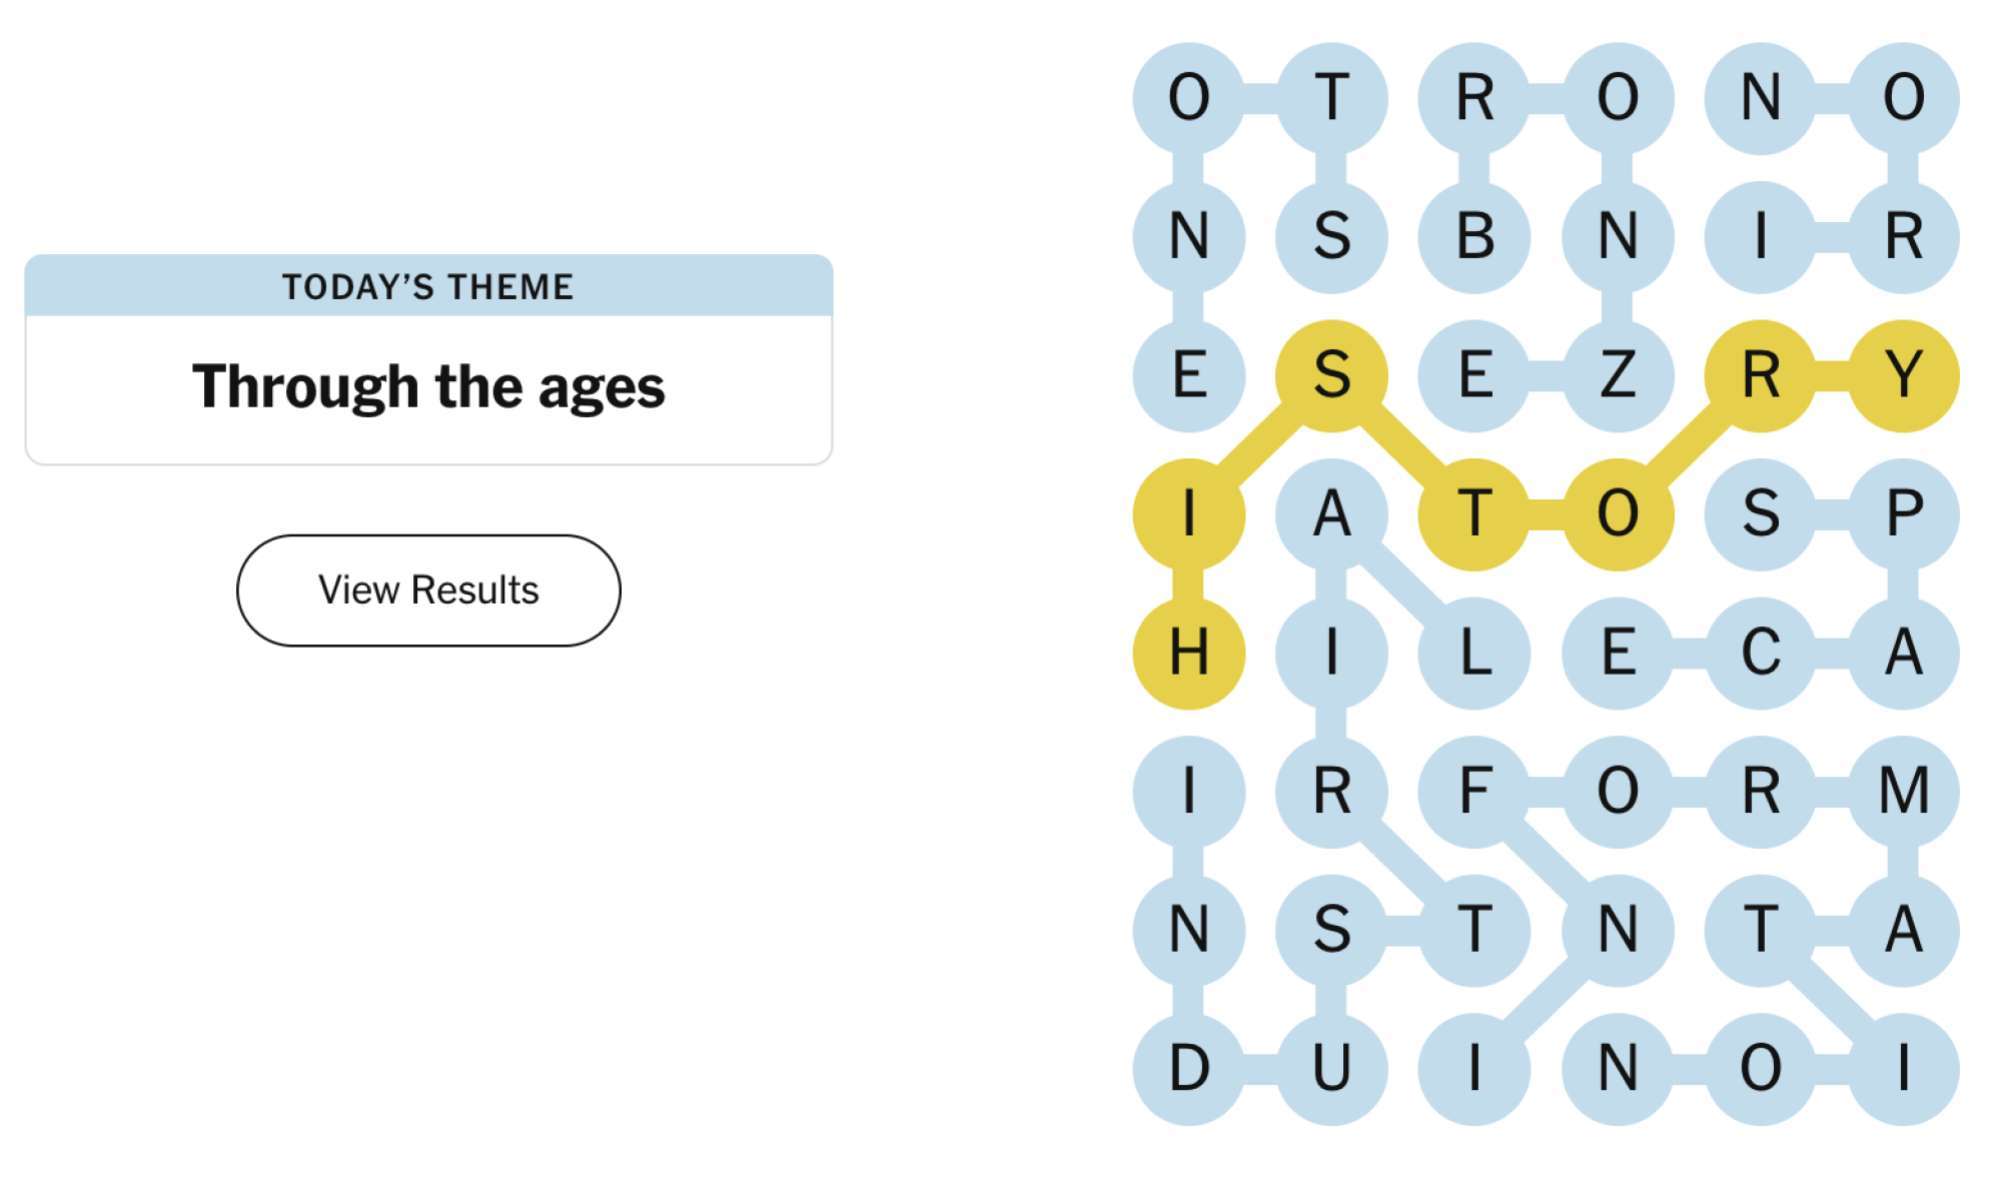The height and width of the screenshot is (1189, 2000).
Task: Click the letter E below the O-T row
Action: pos(1188,375)
